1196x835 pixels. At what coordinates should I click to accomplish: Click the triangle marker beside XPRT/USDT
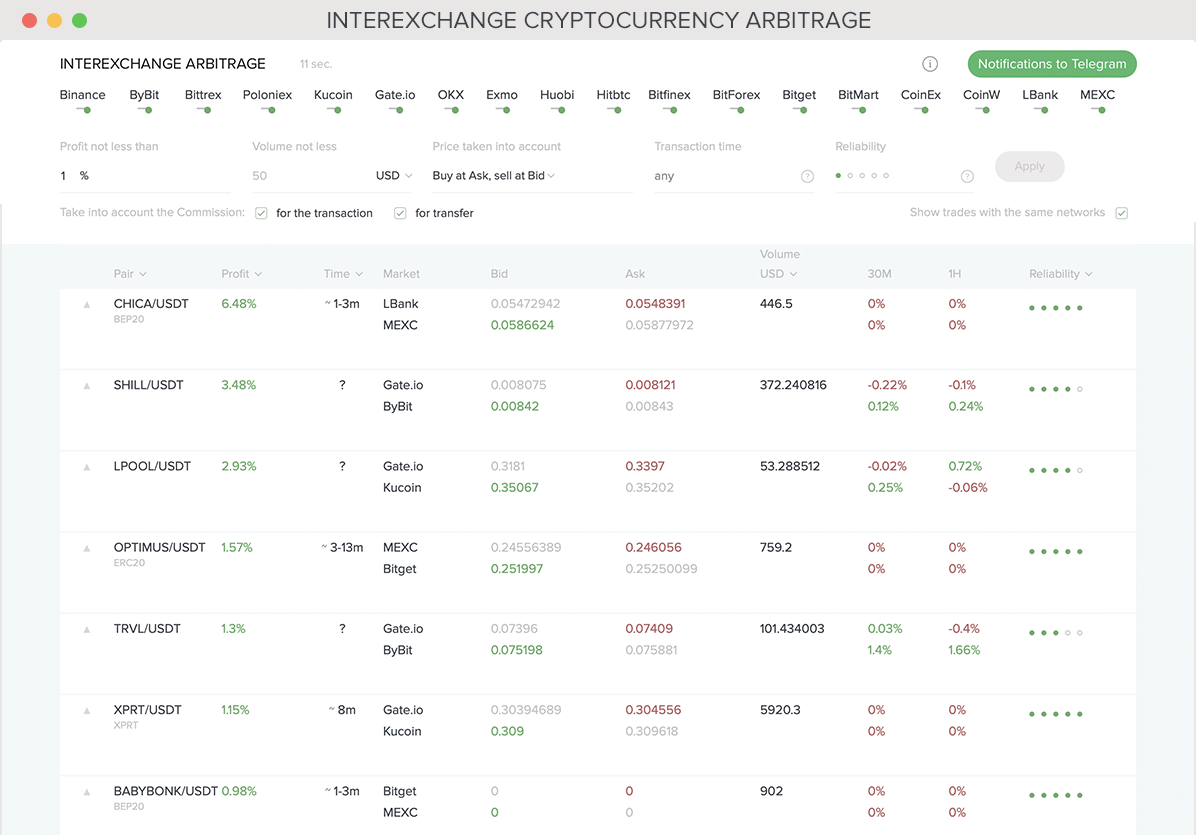pyautogui.click(x=87, y=710)
